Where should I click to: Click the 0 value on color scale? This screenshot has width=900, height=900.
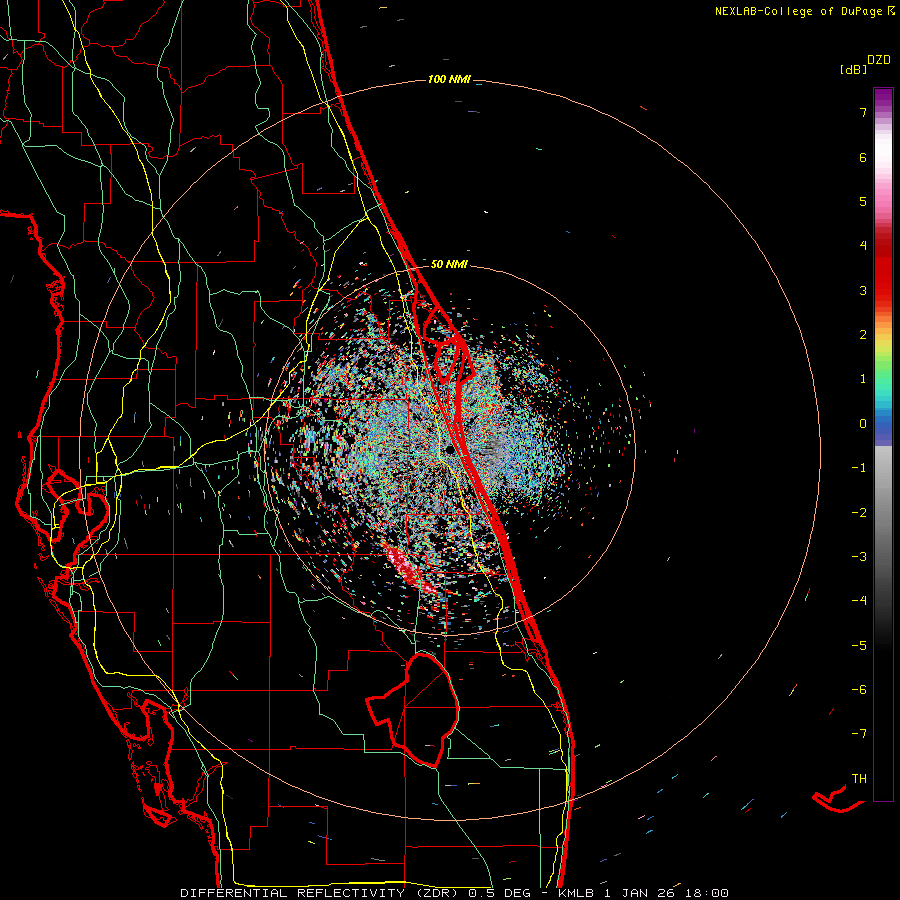click(x=863, y=424)
